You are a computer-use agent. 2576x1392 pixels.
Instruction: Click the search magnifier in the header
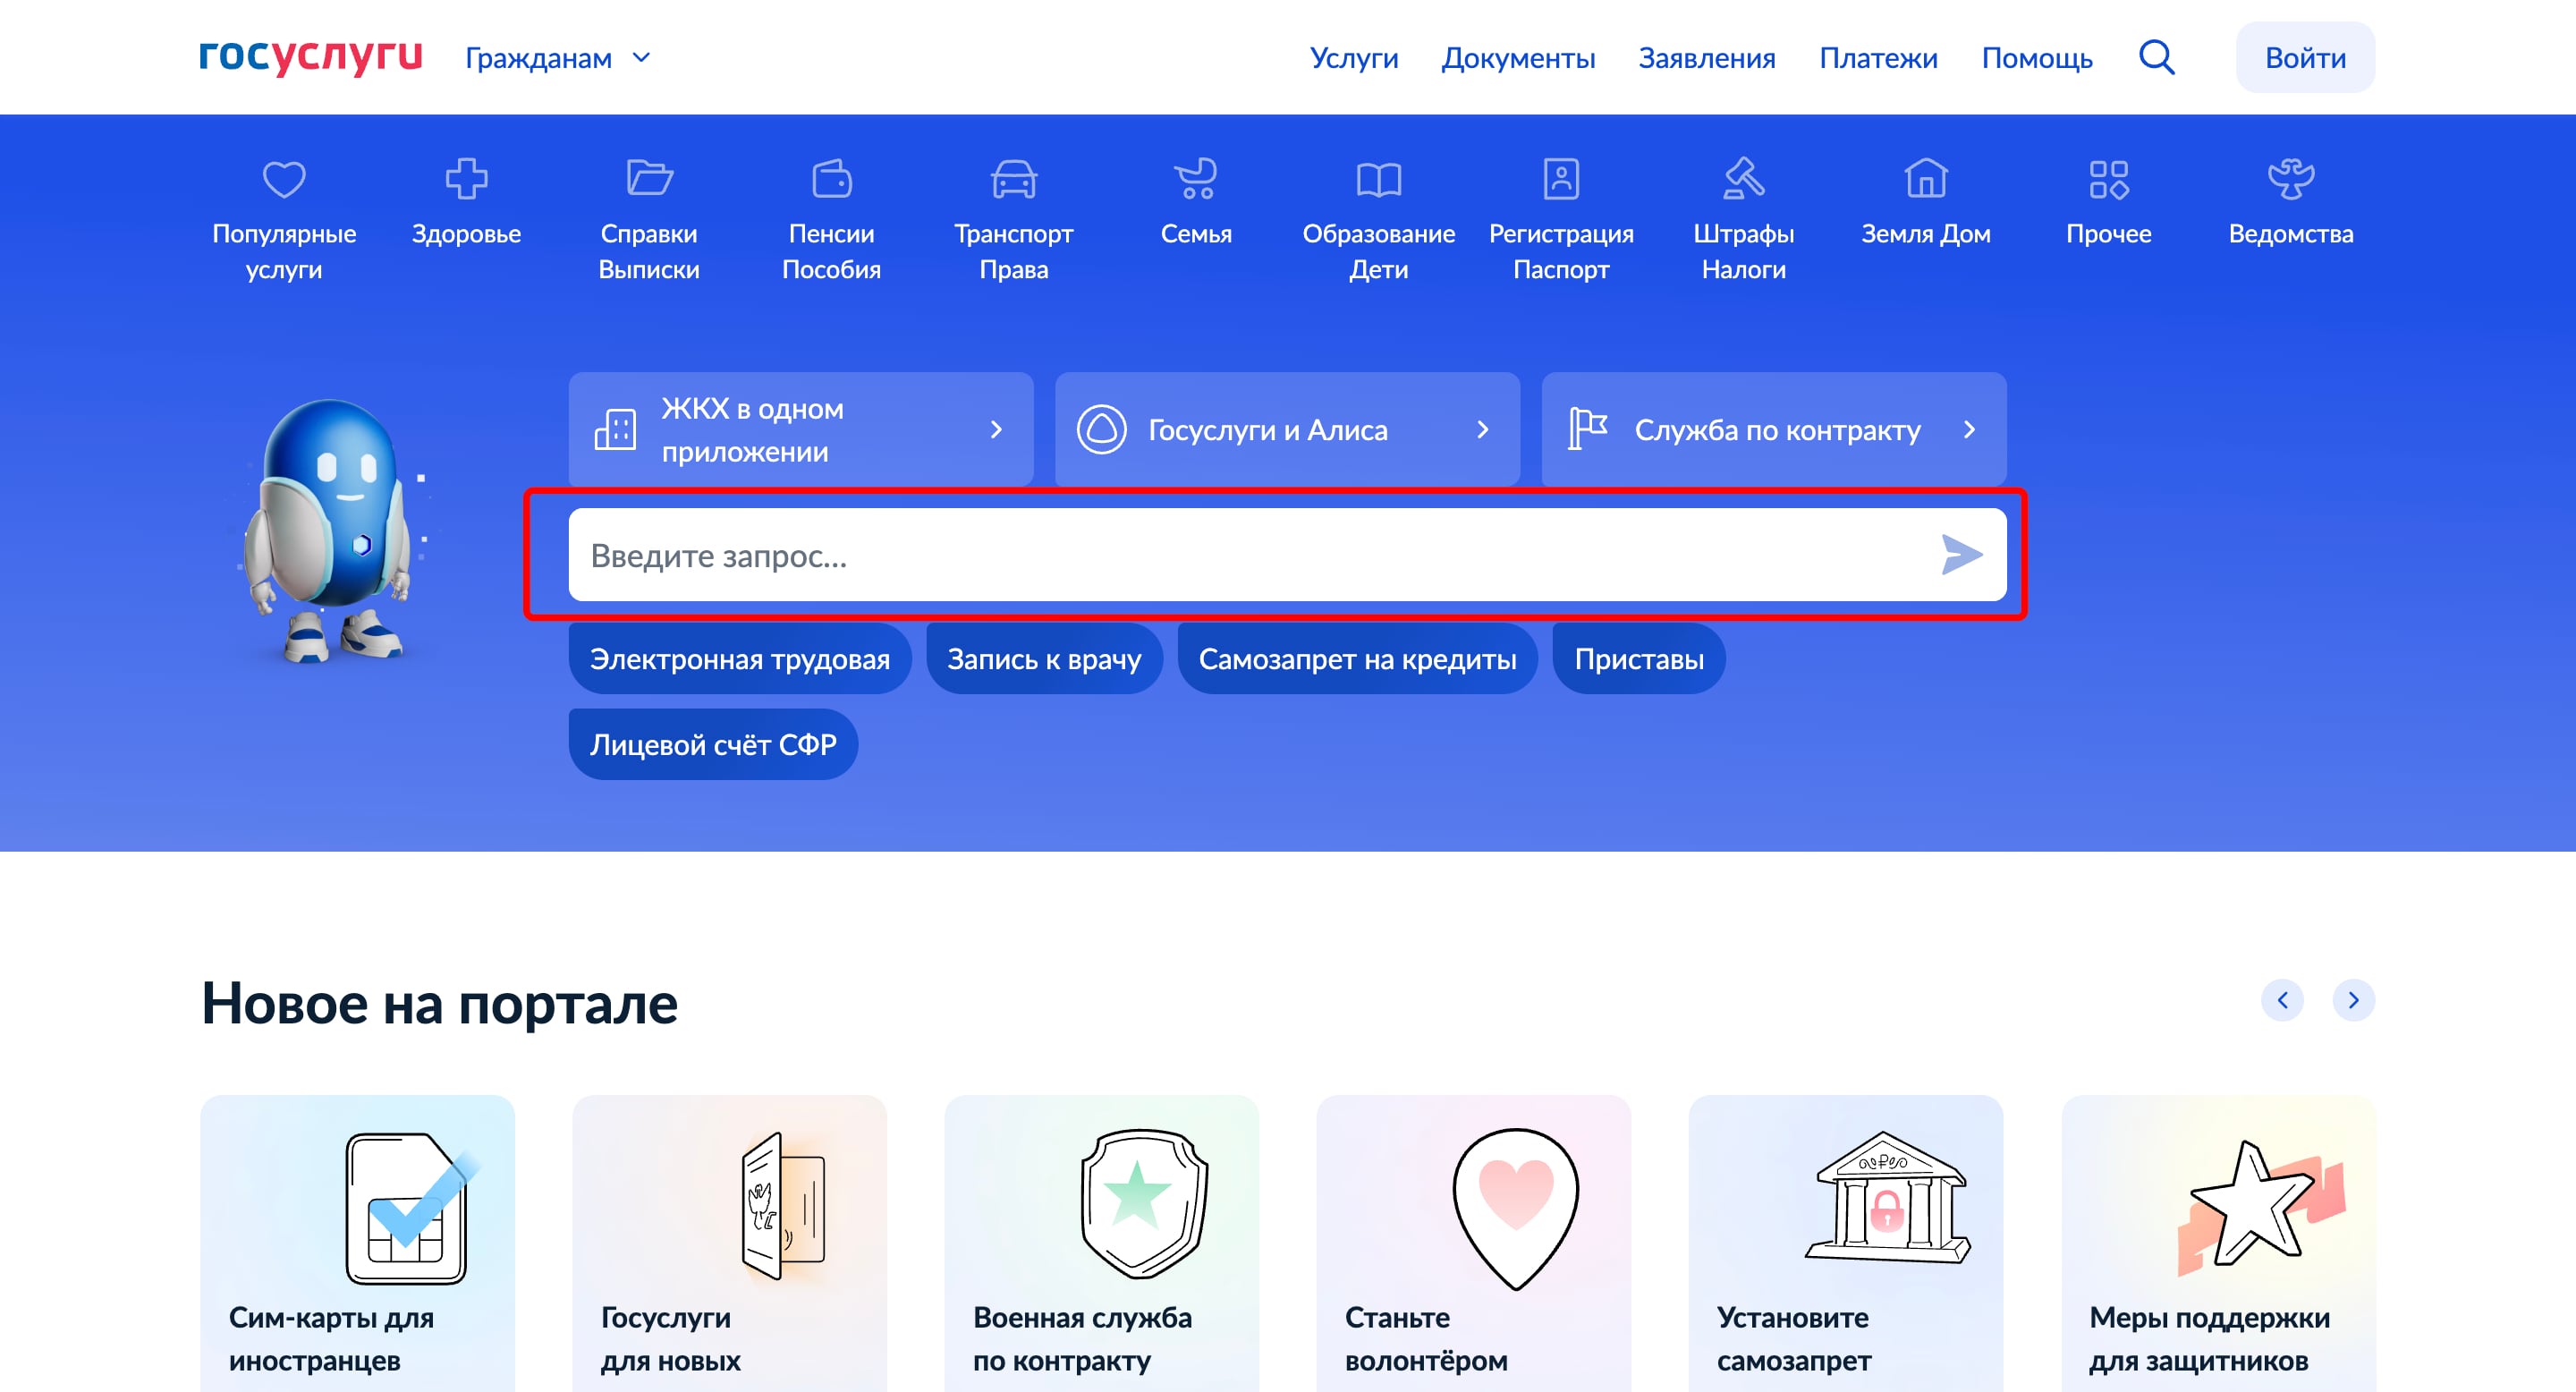pos(2156,57)
